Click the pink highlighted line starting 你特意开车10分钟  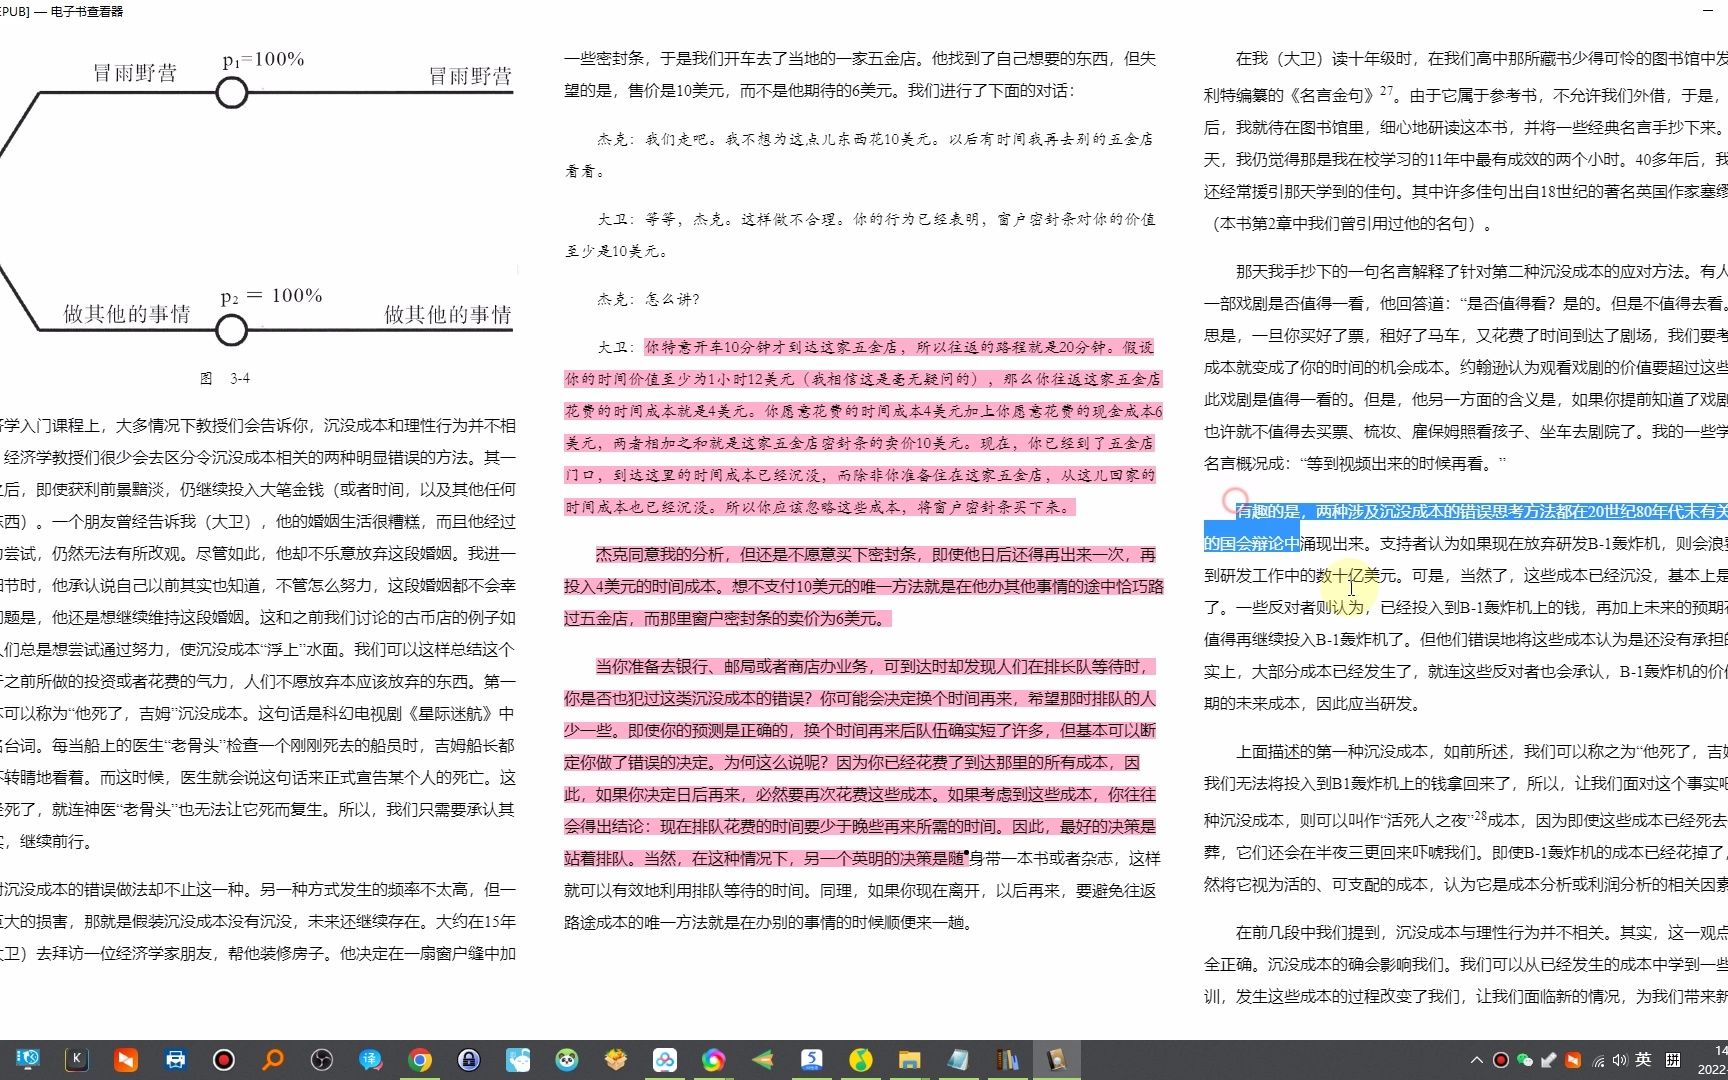coord(898,347)
